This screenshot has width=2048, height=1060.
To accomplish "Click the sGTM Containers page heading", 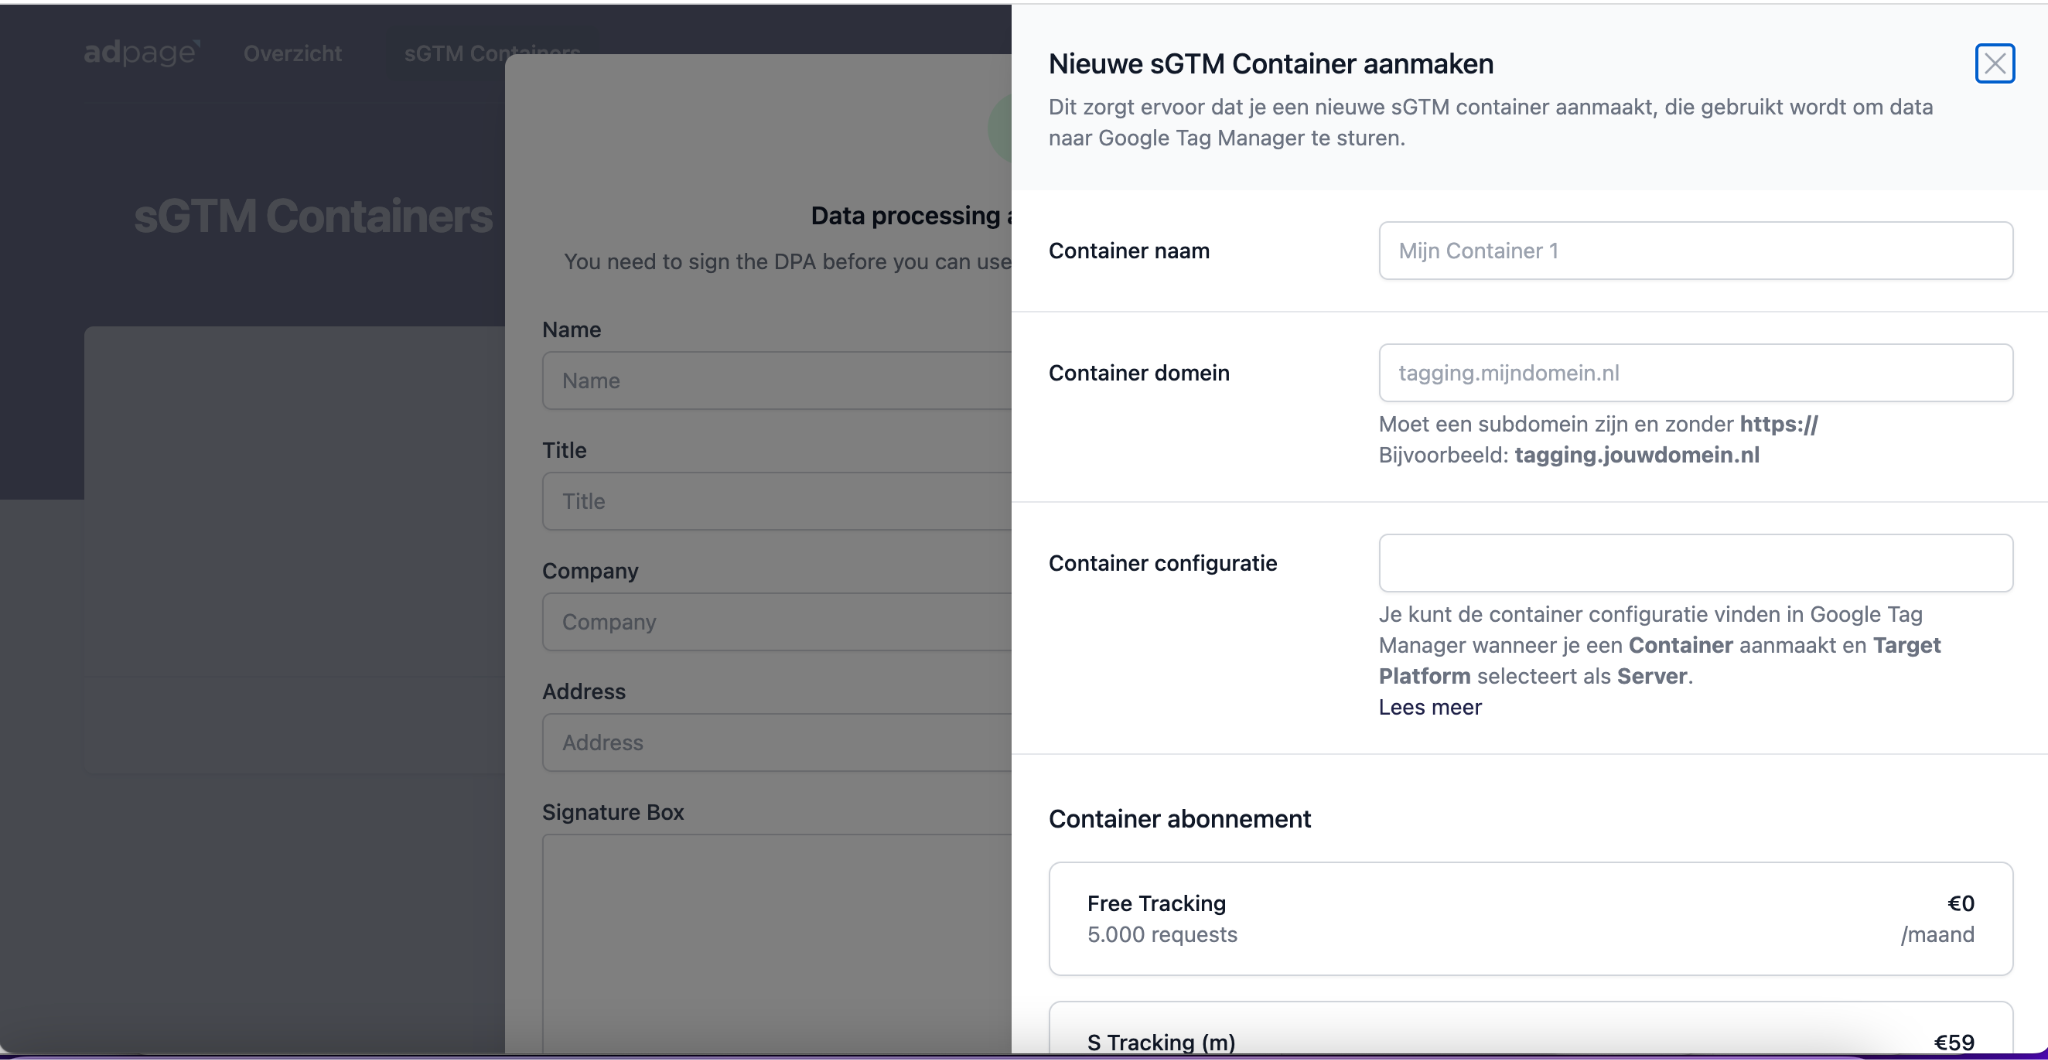I will (x=313, y=216).
